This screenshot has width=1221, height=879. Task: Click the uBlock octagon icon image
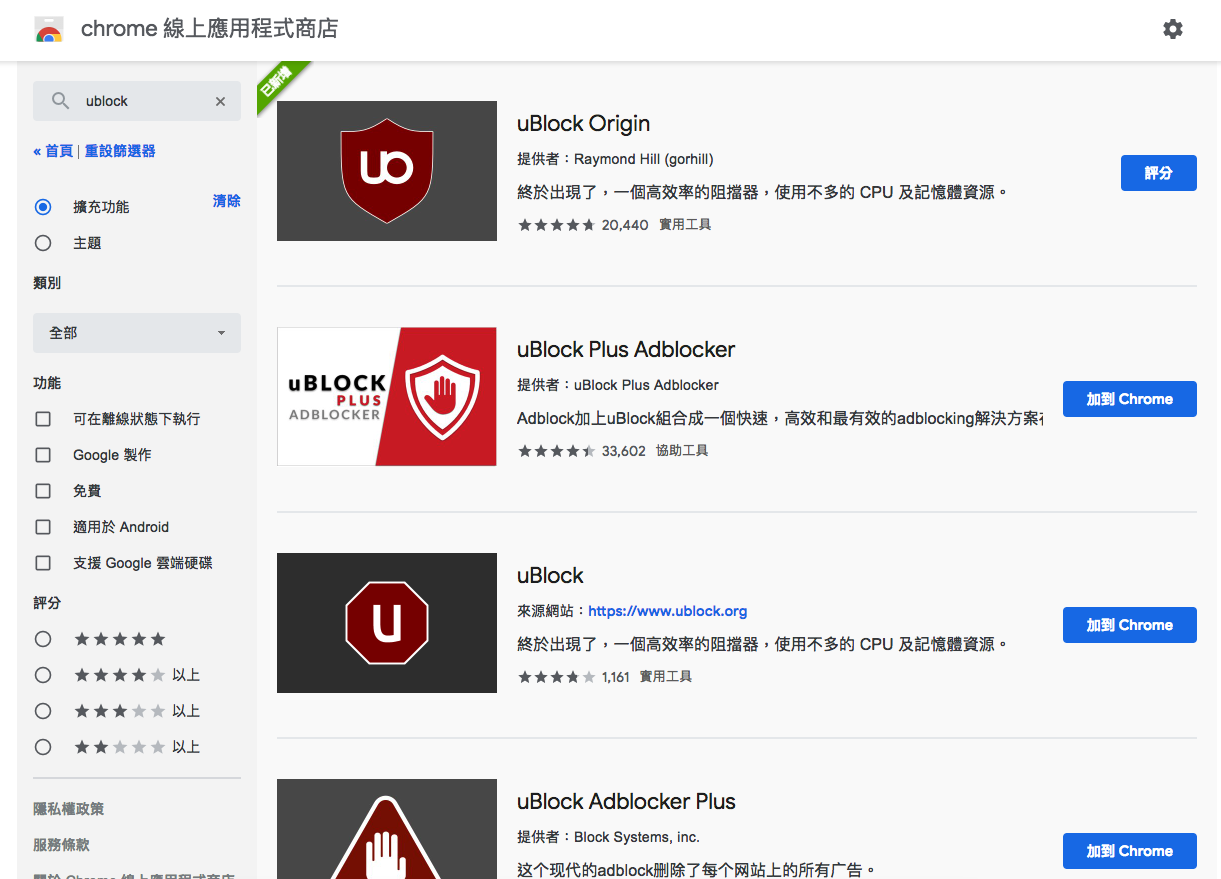pos(386,623)
